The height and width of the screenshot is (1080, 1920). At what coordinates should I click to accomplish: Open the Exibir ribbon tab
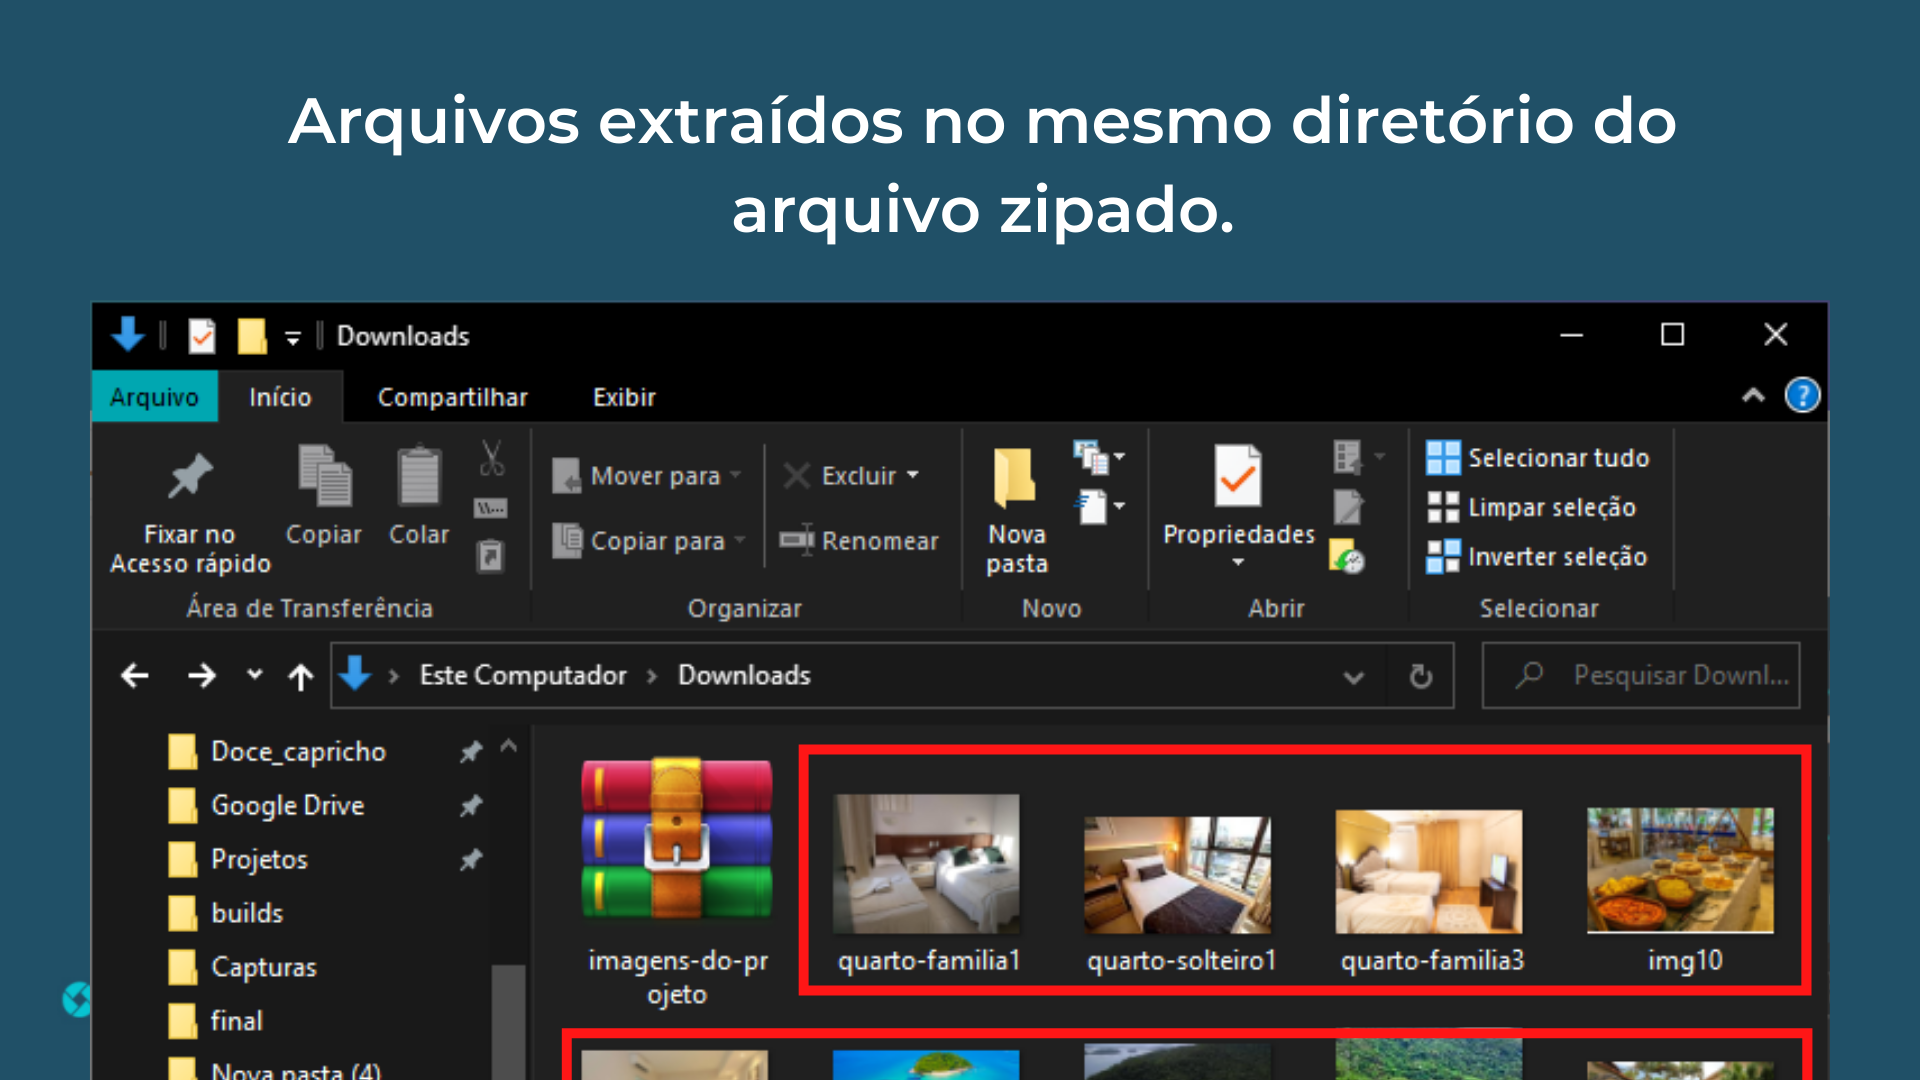tap(624, 397)
